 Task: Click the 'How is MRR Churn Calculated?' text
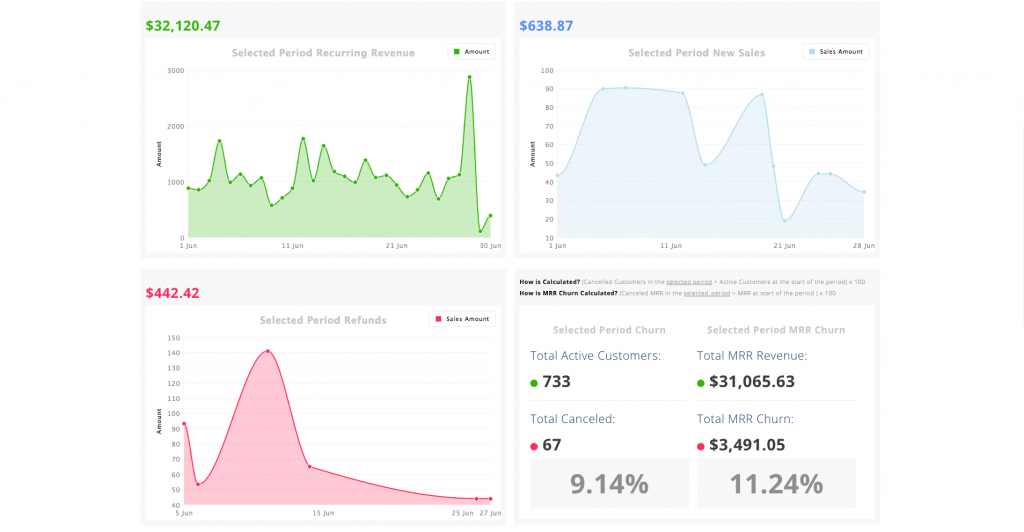coord(568,293)
